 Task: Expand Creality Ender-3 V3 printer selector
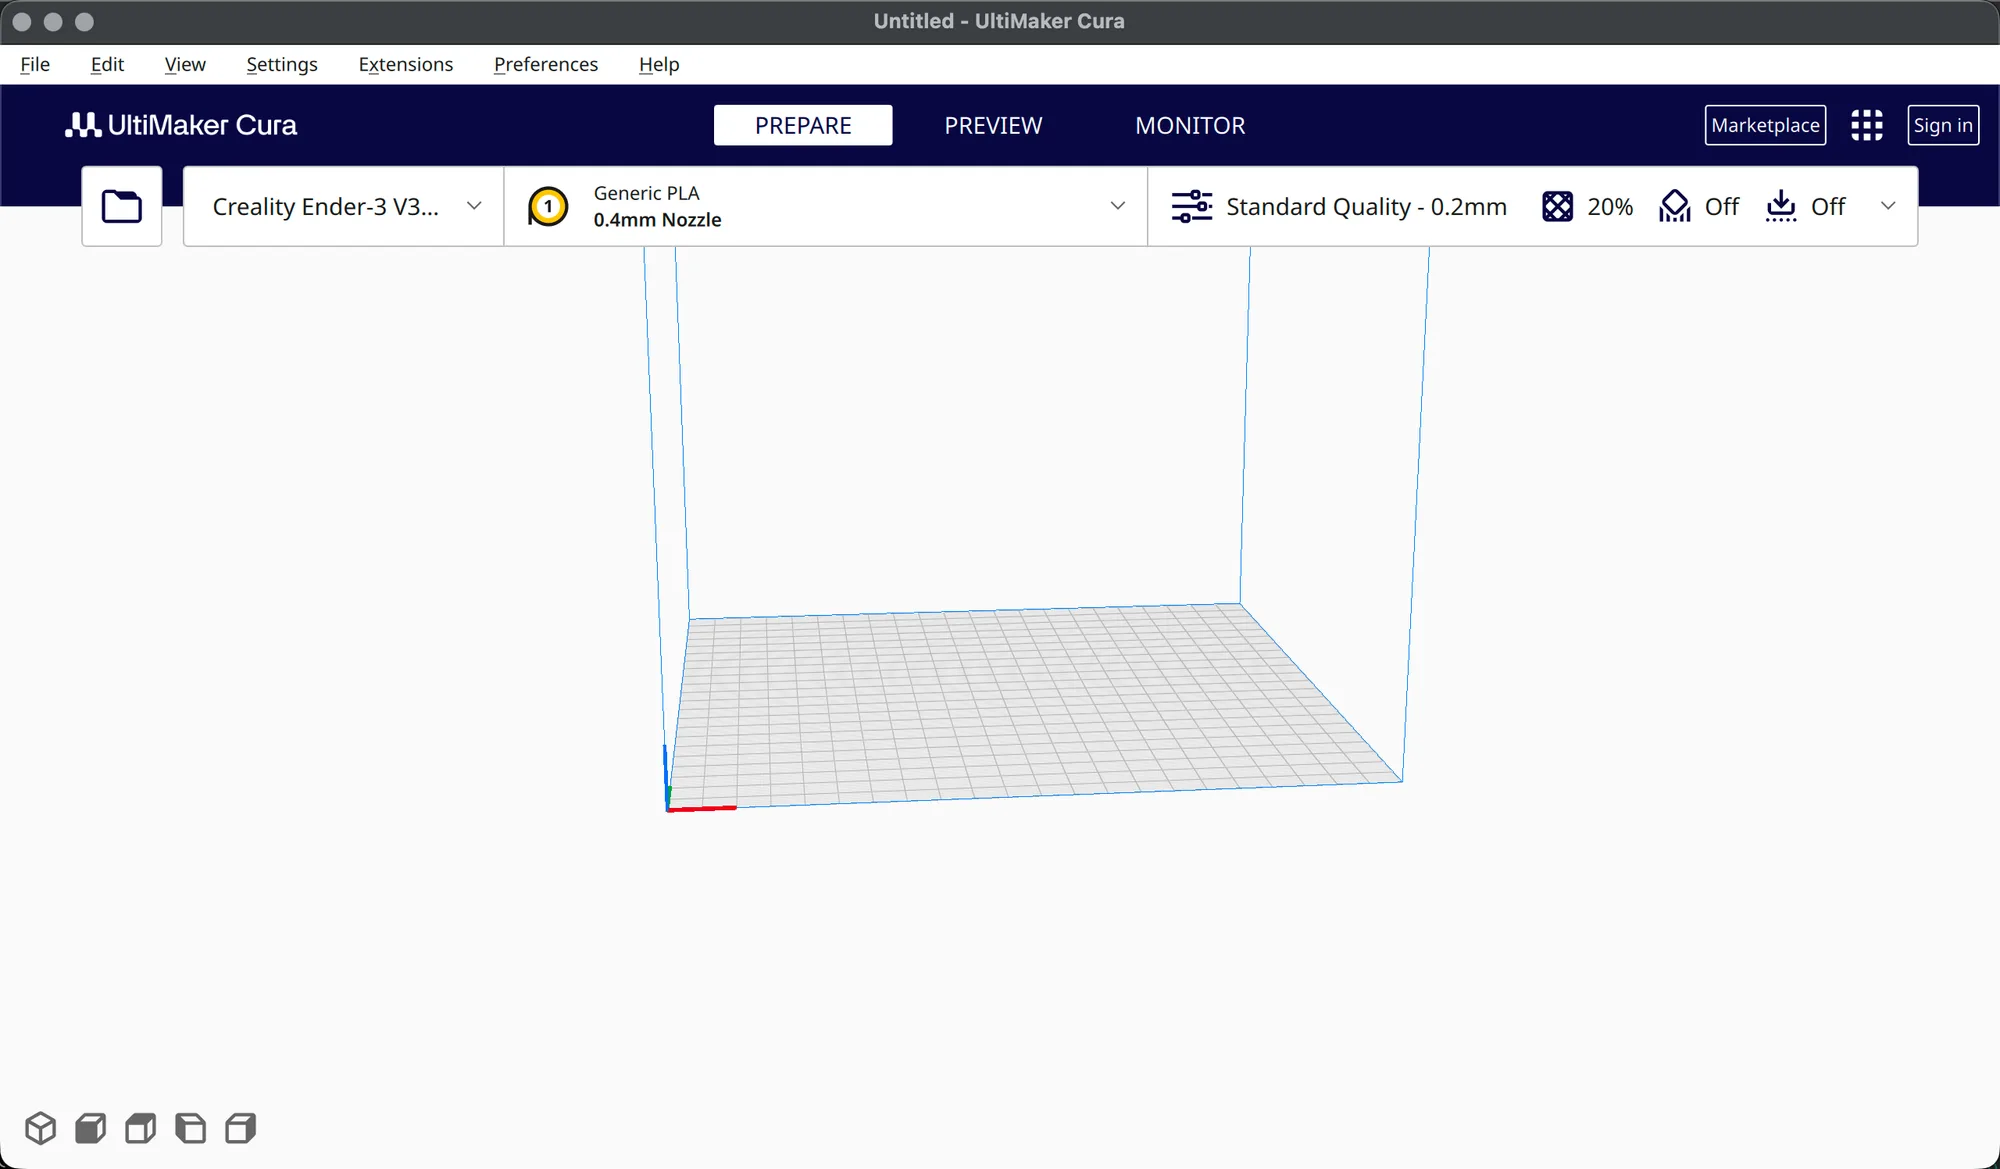pos(344,206)
